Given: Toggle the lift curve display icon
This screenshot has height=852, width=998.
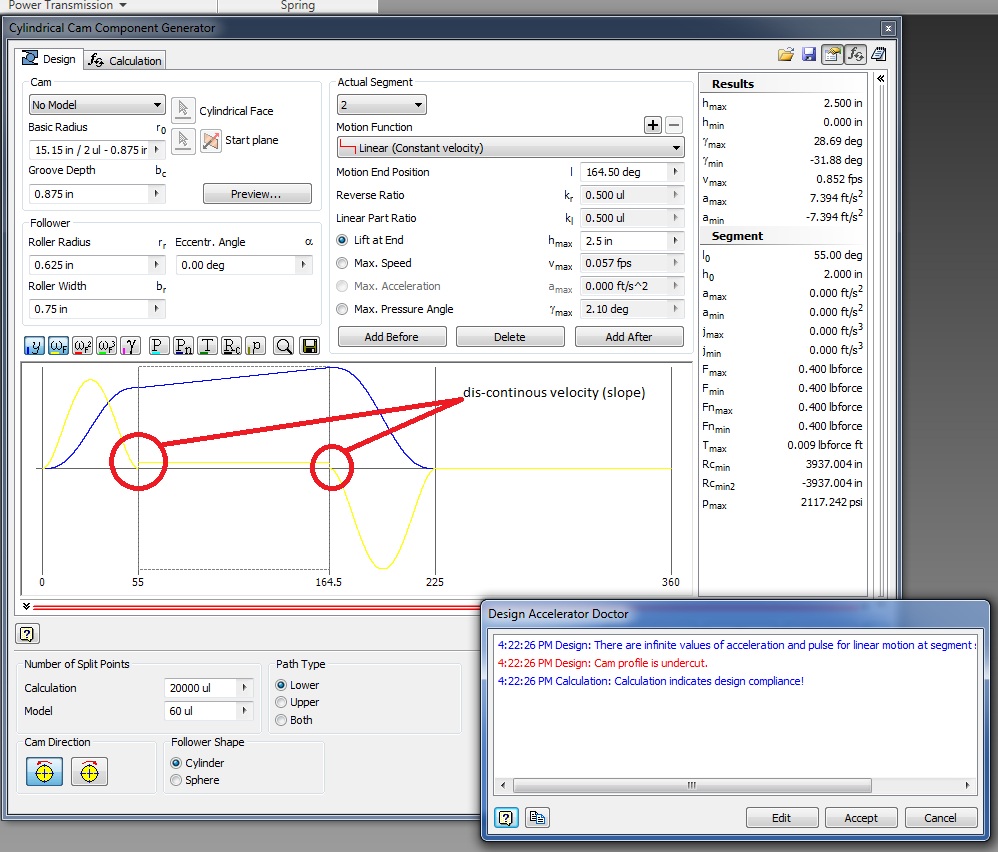Looking at the screenshot, I should (x=36, y=345).
